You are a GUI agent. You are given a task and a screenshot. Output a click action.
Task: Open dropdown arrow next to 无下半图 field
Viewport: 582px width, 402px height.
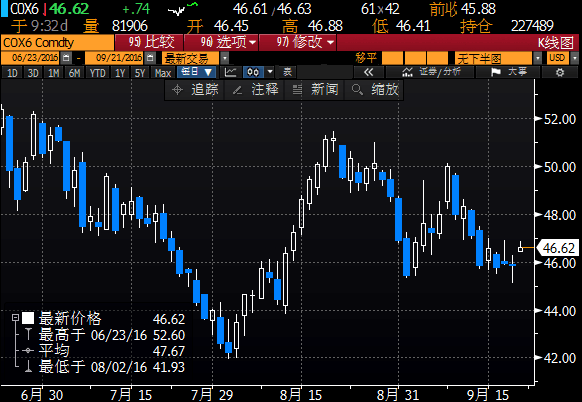[x=537, y=58]
